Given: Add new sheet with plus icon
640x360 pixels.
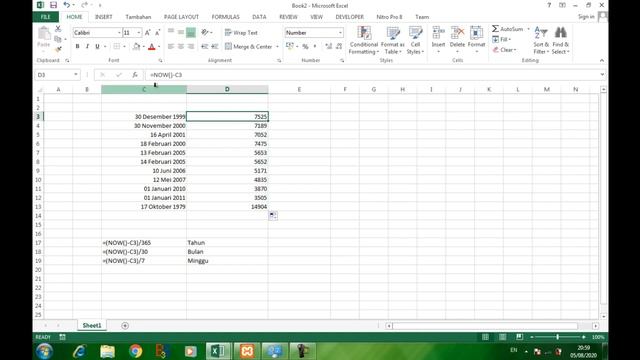Looking at the screenshot, I should (125, 325).
